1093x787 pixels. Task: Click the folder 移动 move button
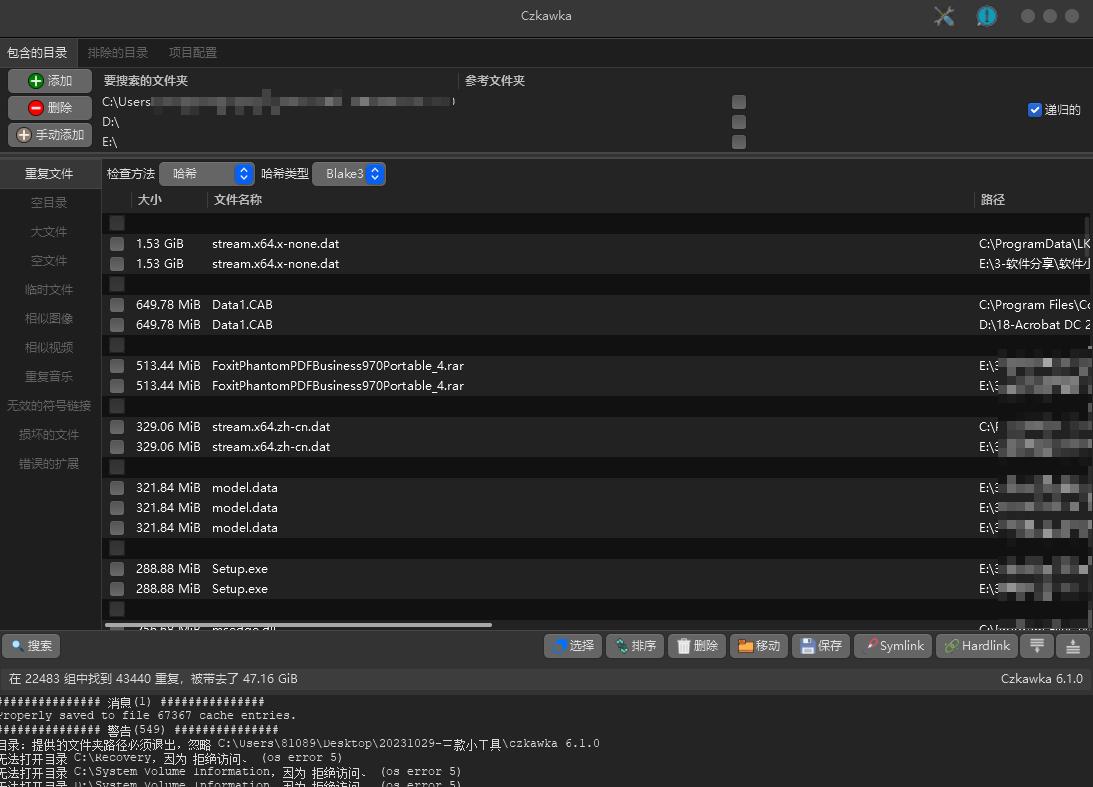tap(759, 646)
